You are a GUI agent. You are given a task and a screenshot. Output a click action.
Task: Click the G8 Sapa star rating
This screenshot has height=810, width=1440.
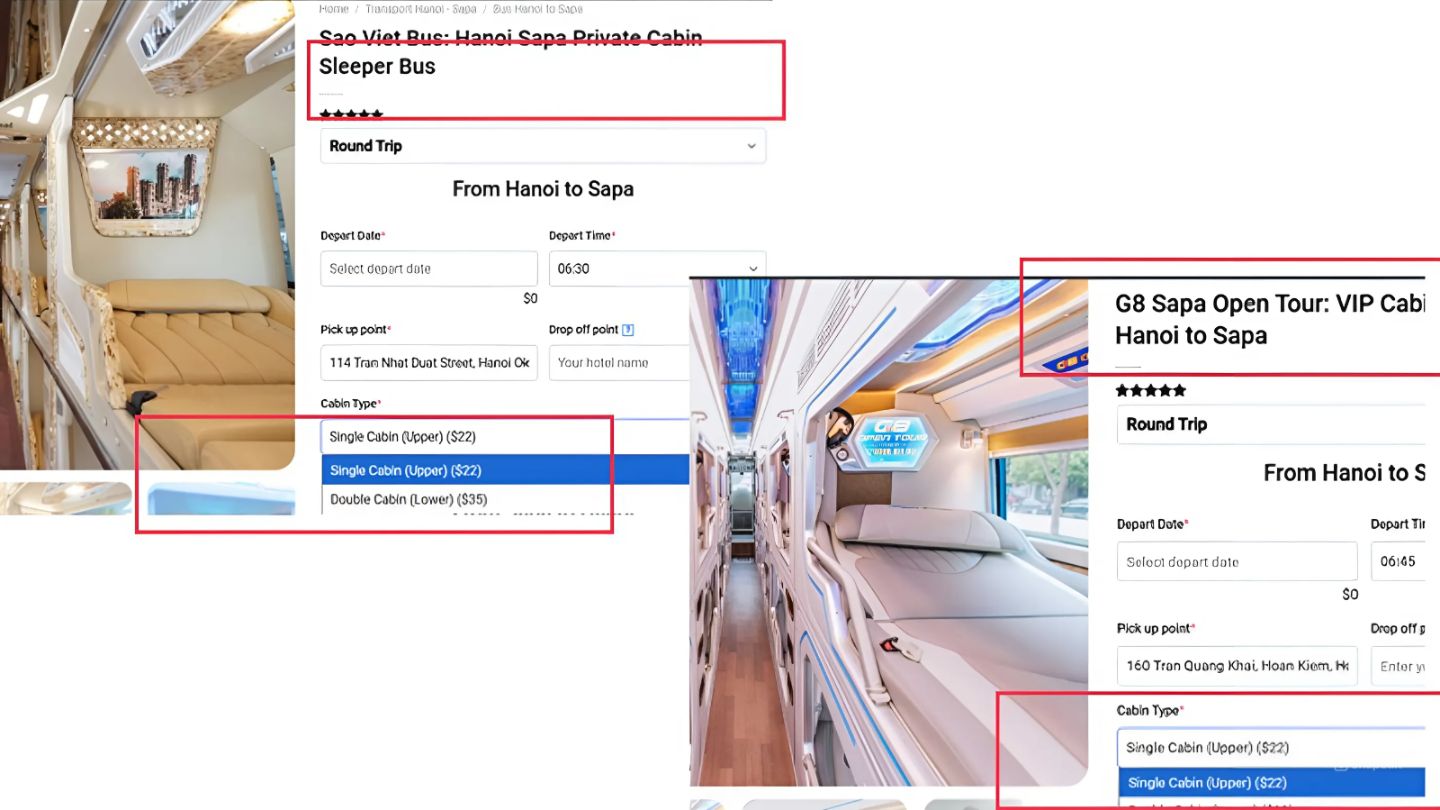[1150, 390]
